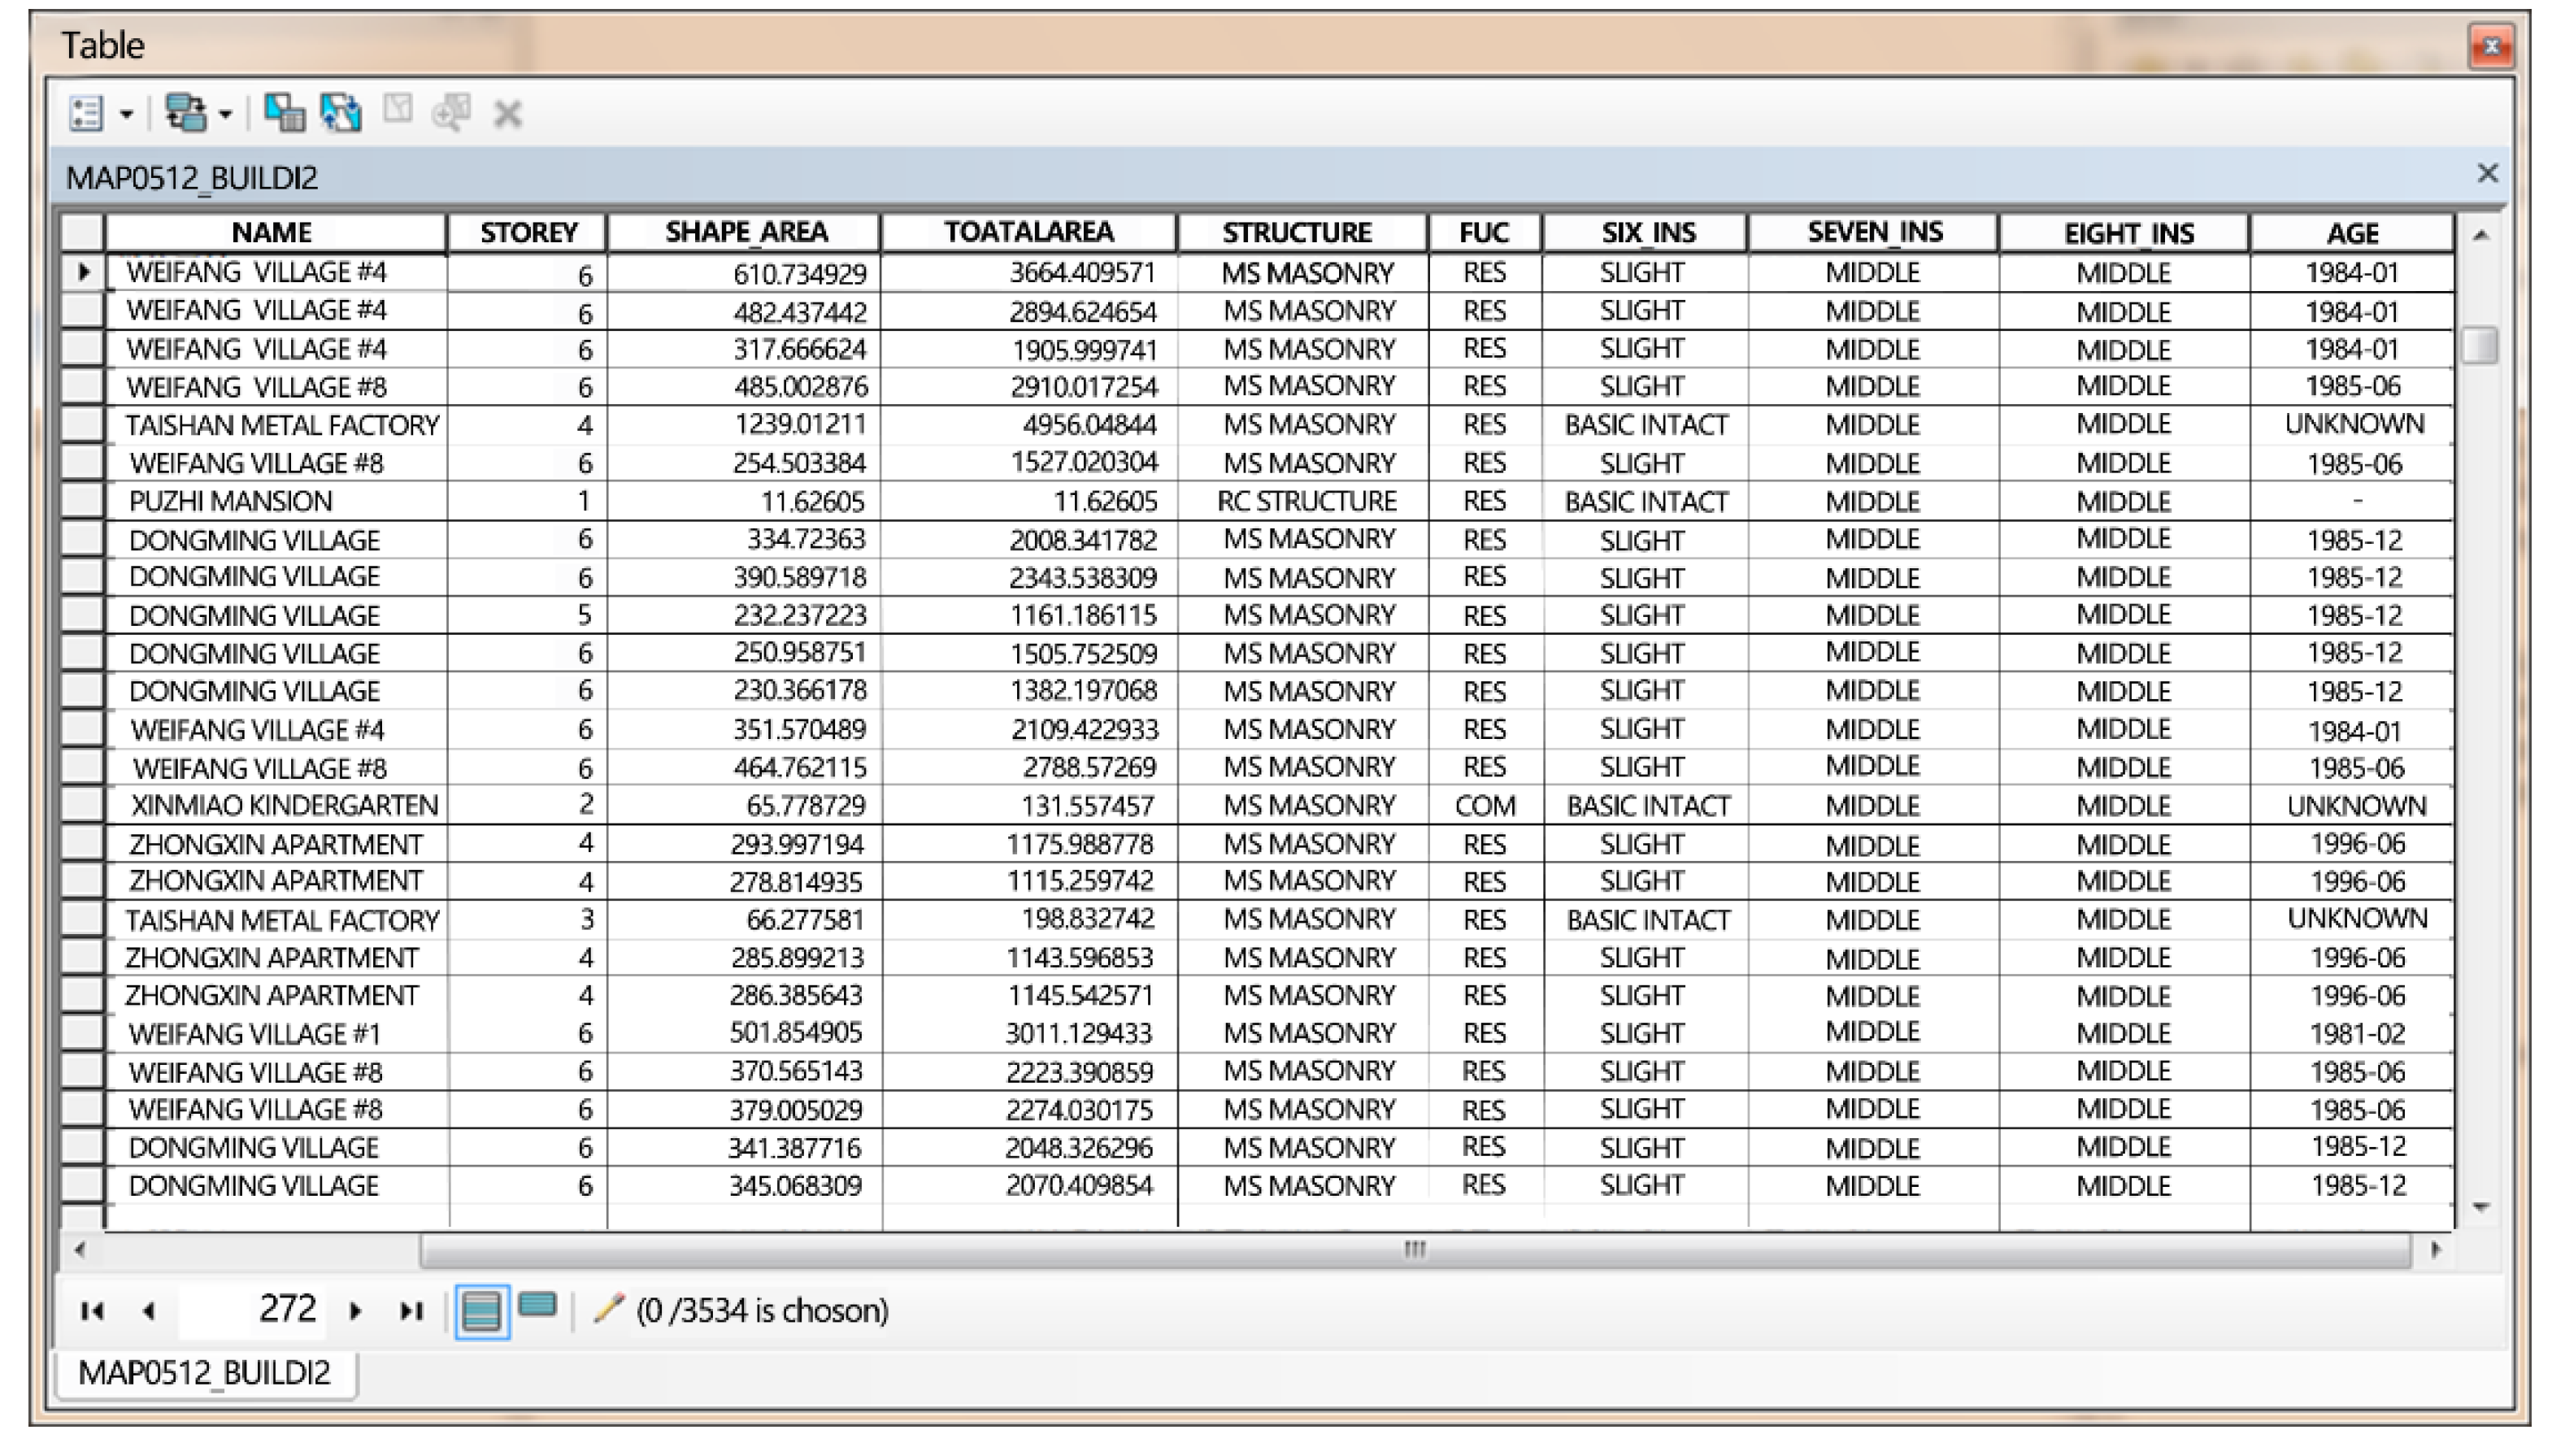Click the Clear Selection icon

(398, 109)
